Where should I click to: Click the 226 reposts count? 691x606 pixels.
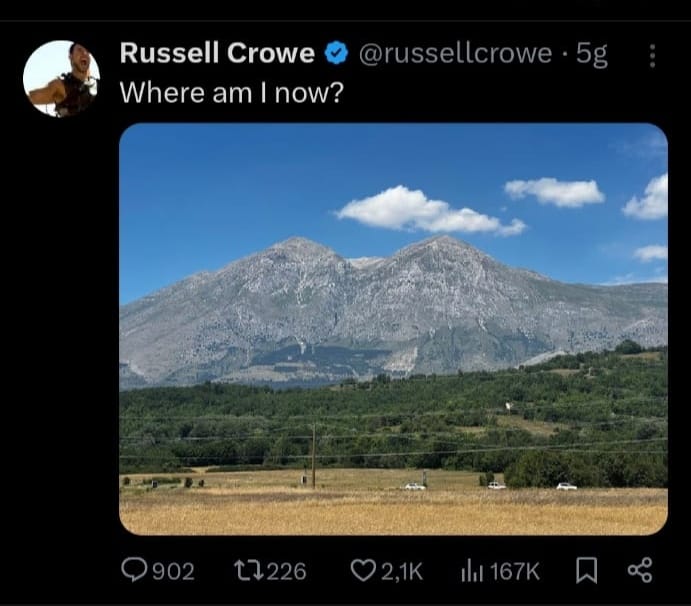(286, 571)
